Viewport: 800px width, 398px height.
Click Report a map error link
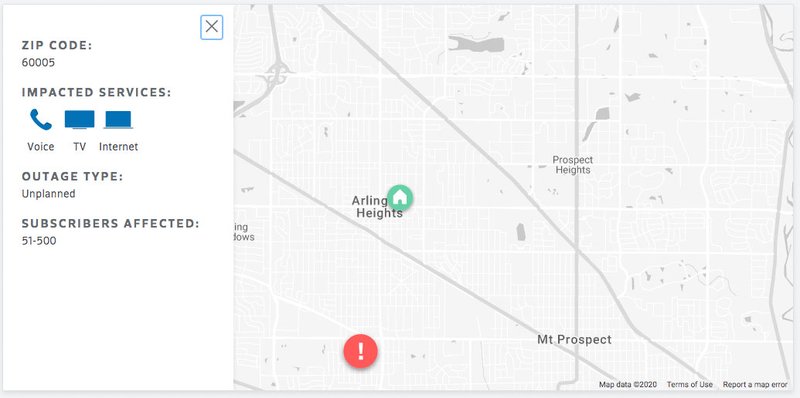coord(755,385)
